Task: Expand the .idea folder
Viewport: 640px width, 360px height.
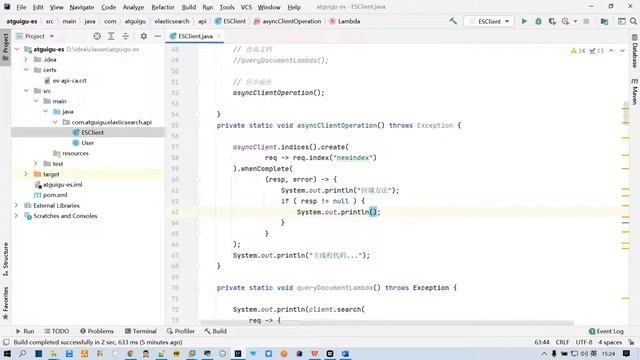Action: click(26, 60)
